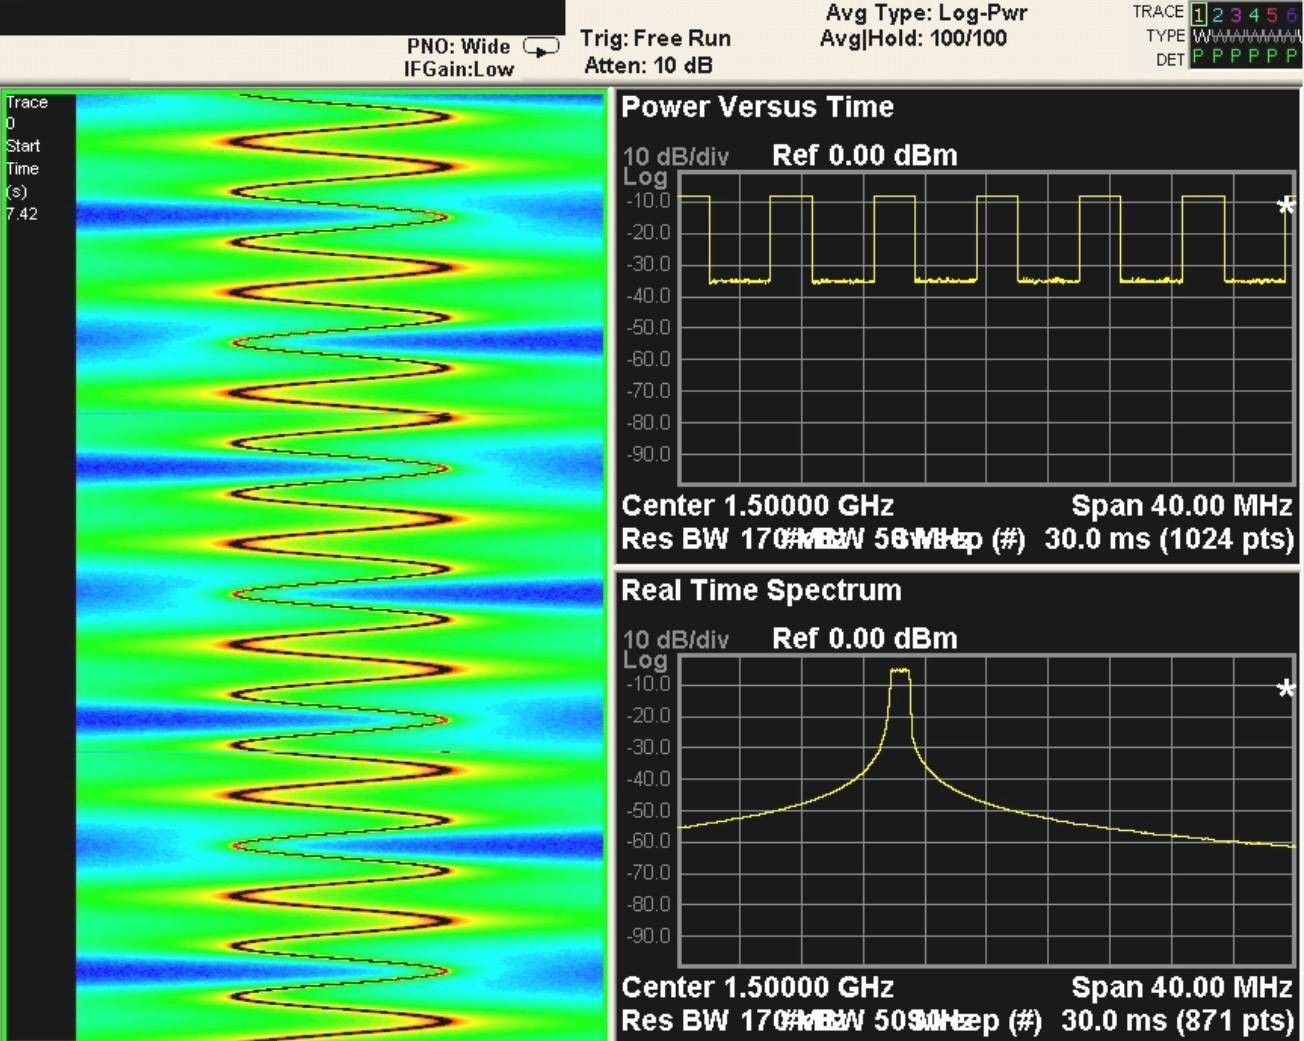Click '10 dB/div' in Real Time Spectrum
This screenshot has height=1041, width=1304.
coord(675,639)
